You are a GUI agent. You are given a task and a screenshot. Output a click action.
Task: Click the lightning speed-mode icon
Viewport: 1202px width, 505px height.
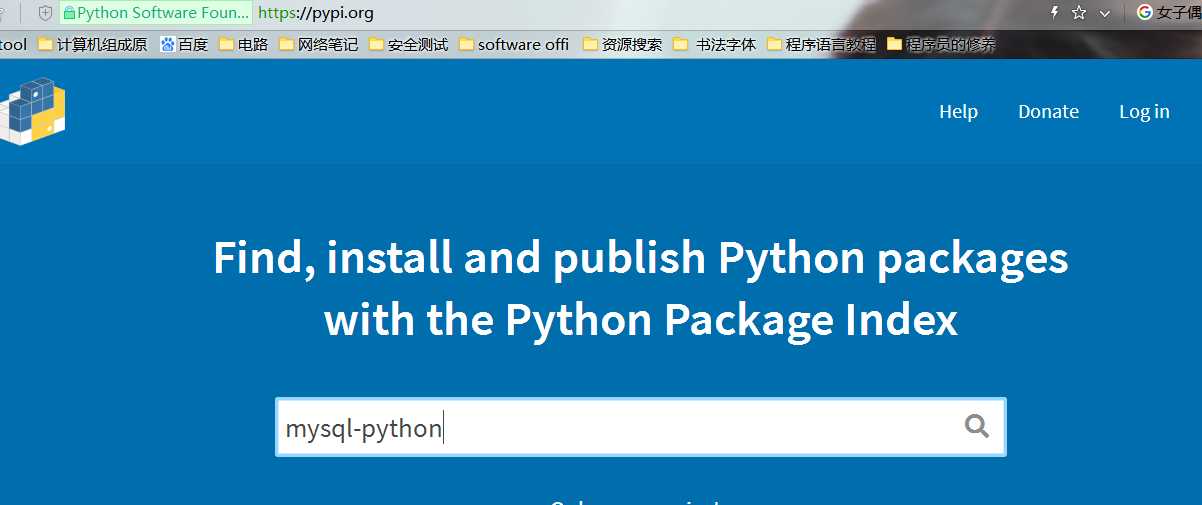(x=1053, y=13)
